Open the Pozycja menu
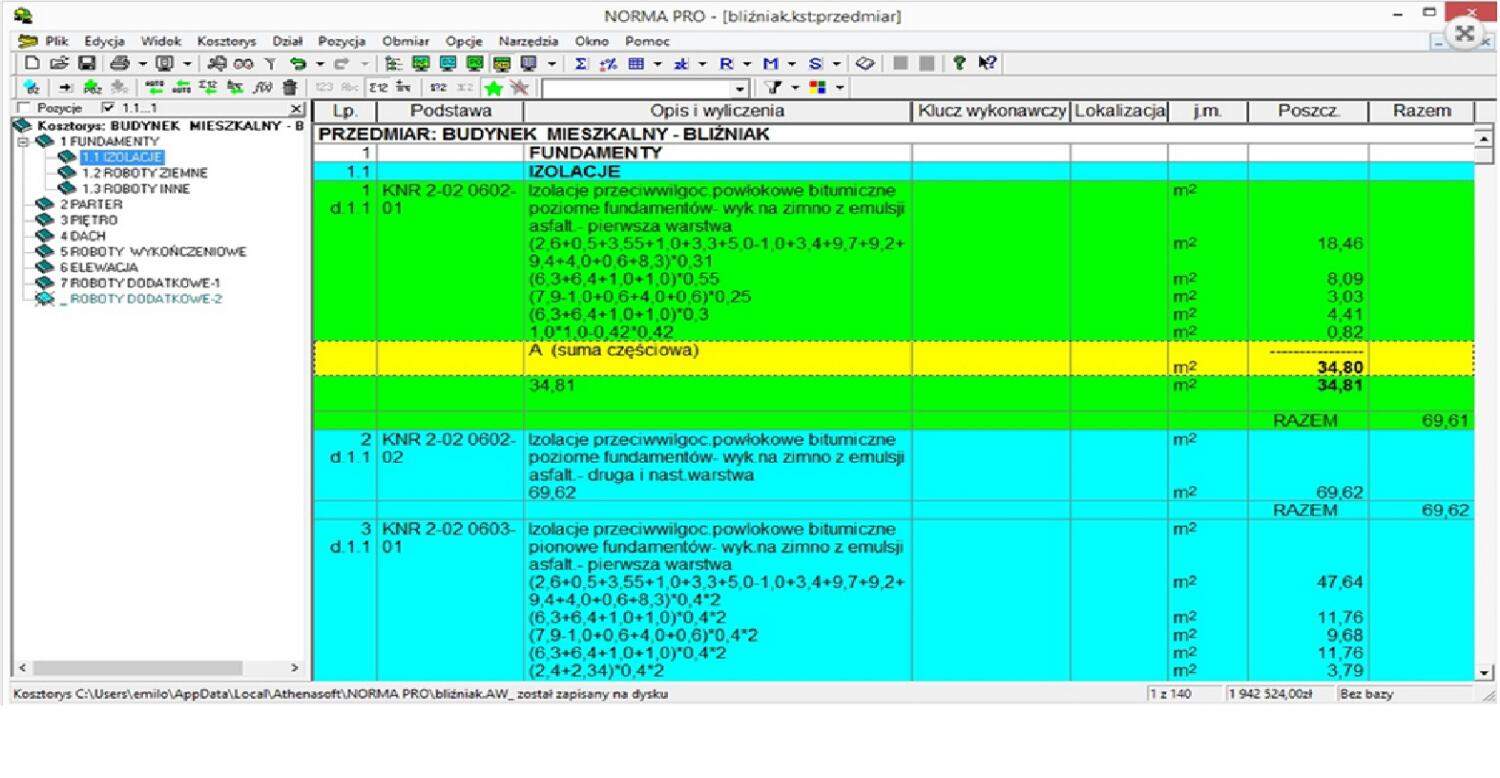The width and height of the screenshot is (1500, 778). point(342,41)
